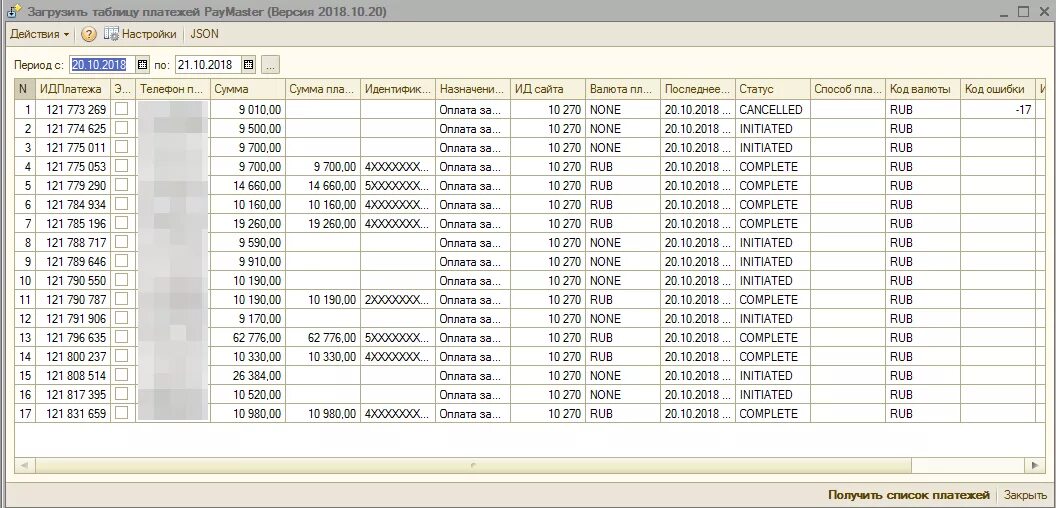Select INITIATED status in row 16
The image size is (1056, 508).
click(772, 395)
